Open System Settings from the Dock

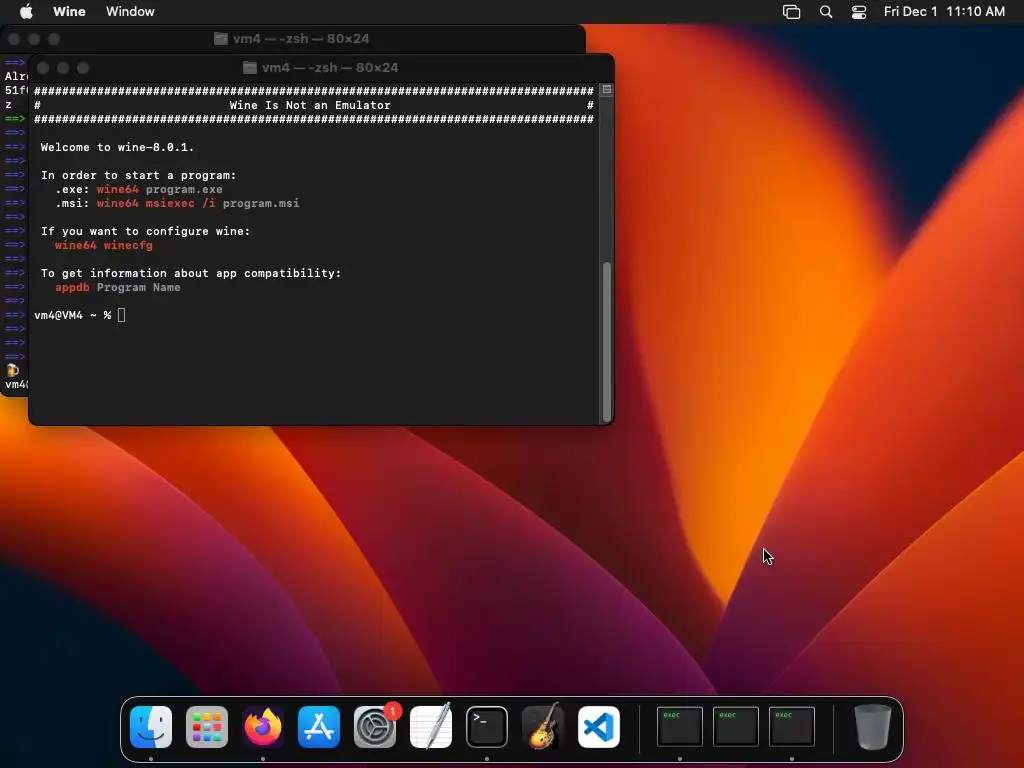pos(375,726)
